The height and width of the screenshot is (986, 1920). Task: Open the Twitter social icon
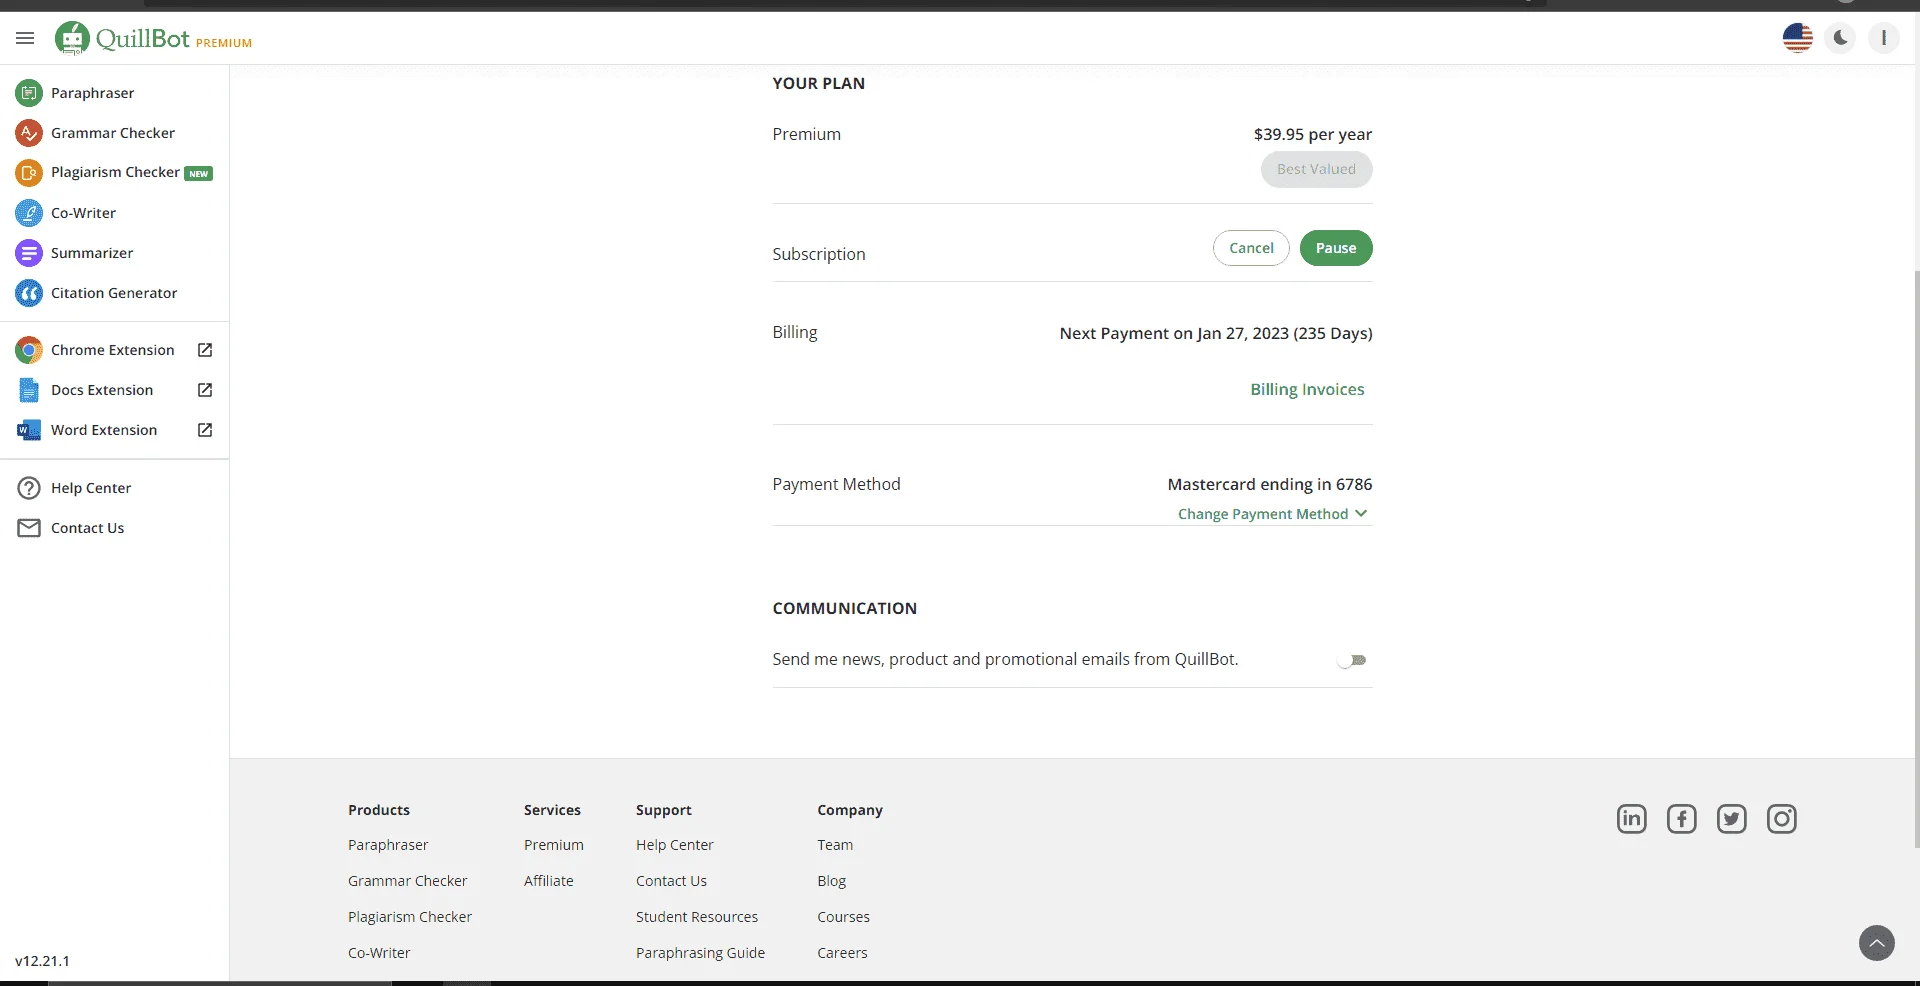[1731, 819]
